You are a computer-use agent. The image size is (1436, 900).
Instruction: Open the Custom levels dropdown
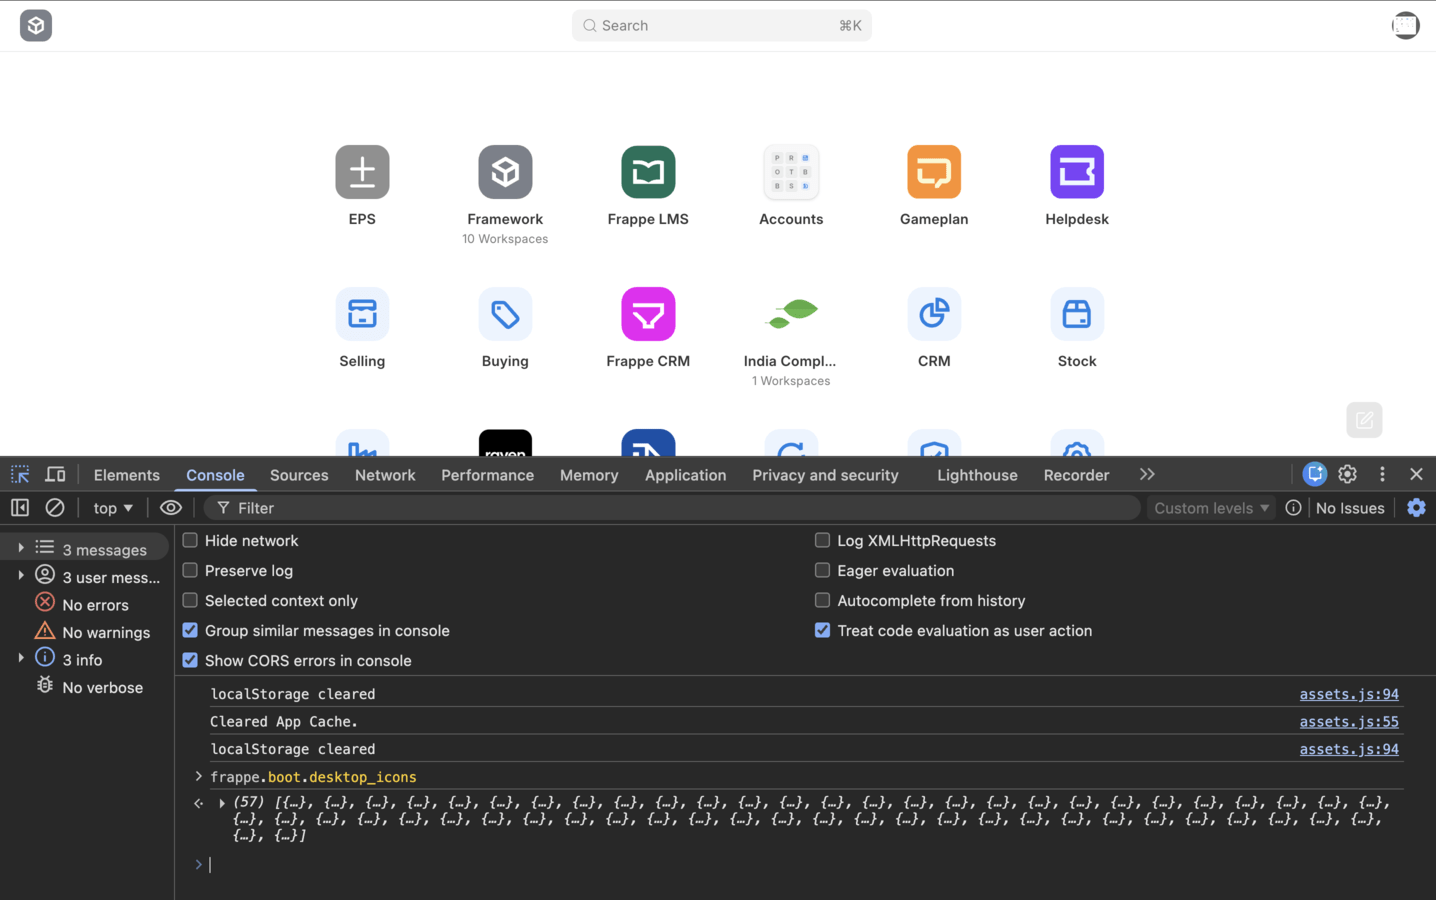click(1210, 508)
